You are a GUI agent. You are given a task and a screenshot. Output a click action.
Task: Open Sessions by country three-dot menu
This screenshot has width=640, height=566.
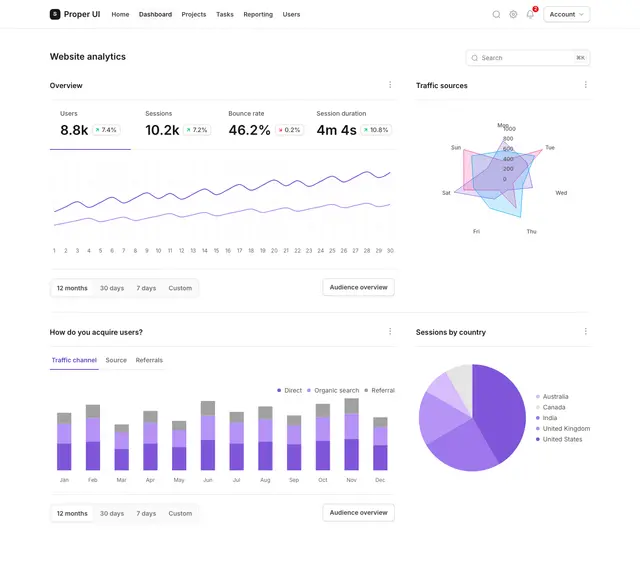586,331
